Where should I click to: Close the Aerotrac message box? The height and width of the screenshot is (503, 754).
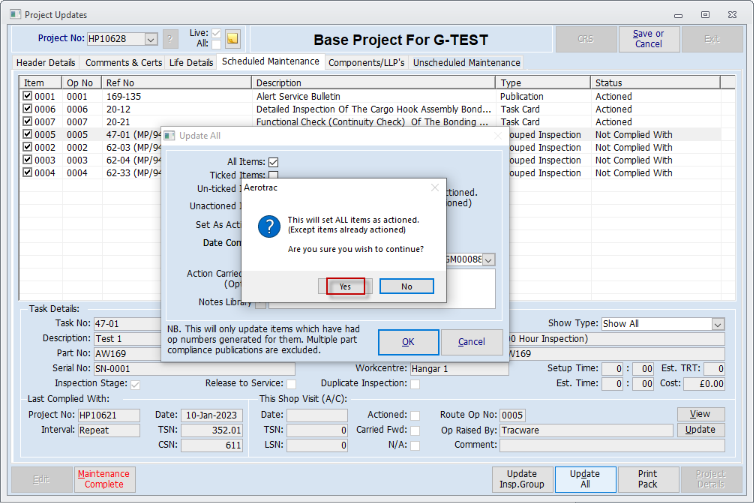[x=435, y=188]
